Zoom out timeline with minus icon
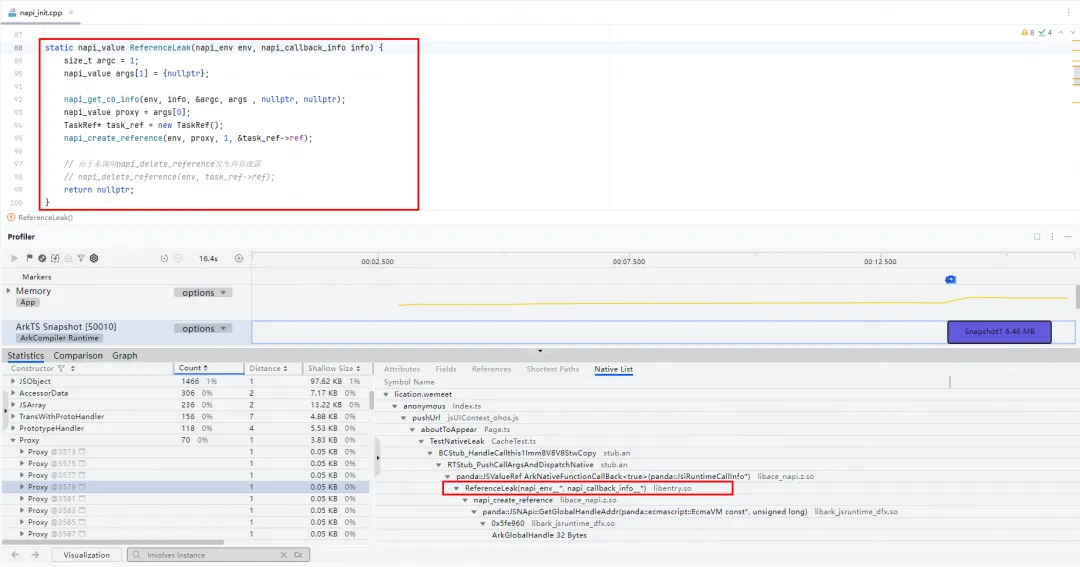1080x567 pixels. click(x=178, y=258)
